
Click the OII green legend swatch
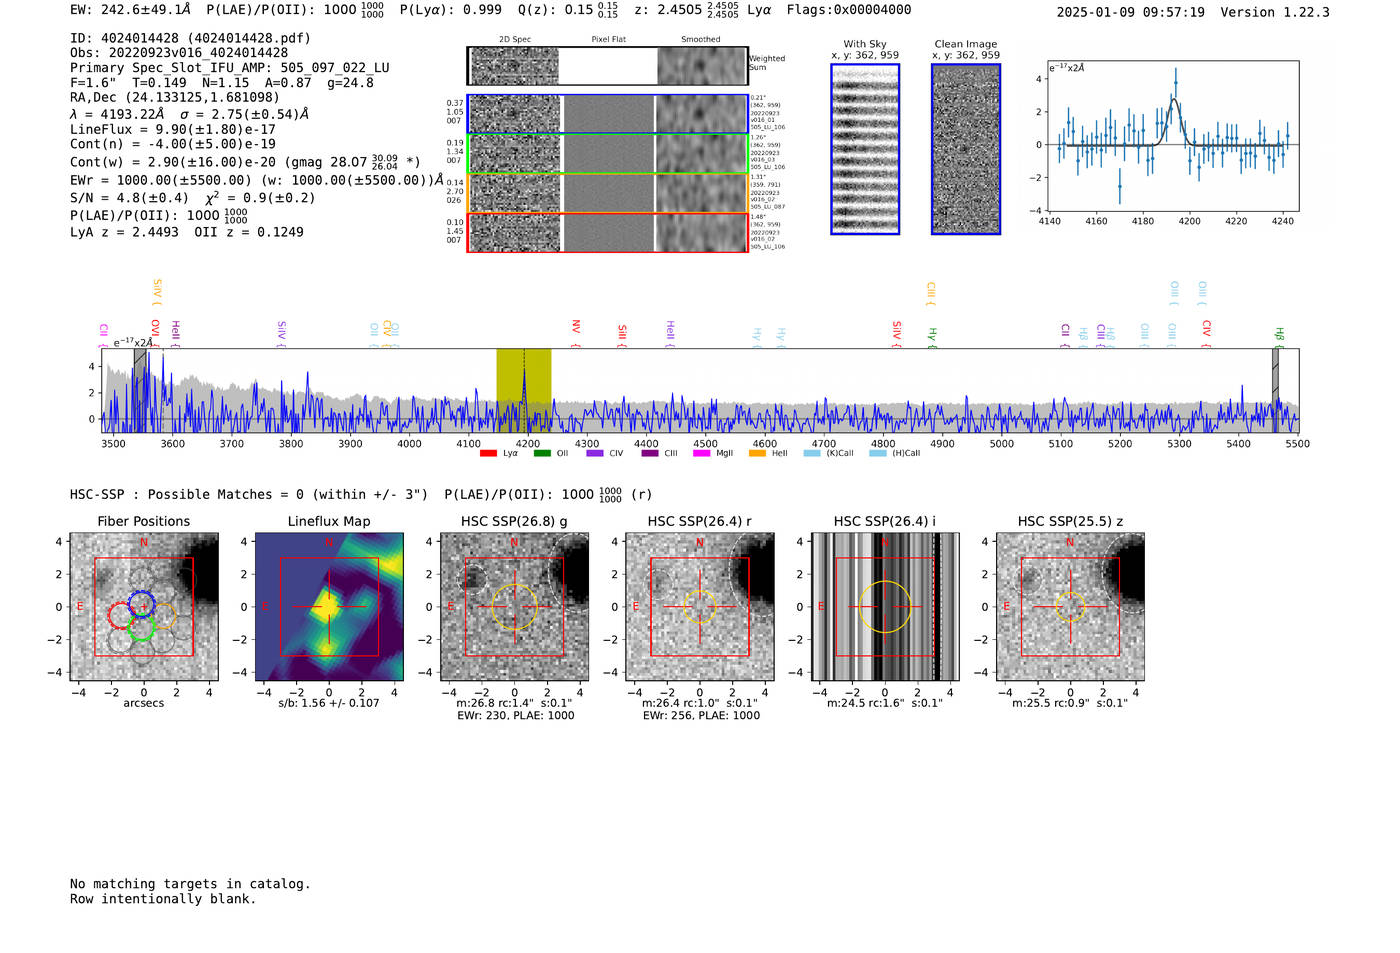pyautogui.click(x=542, y=453)
